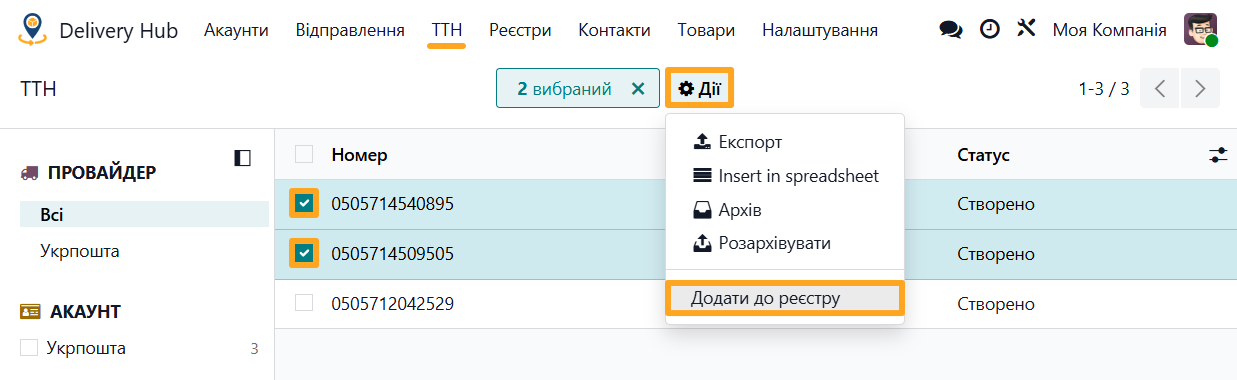
Task: Go to the next page arrow
Action: pos(1200,88)
